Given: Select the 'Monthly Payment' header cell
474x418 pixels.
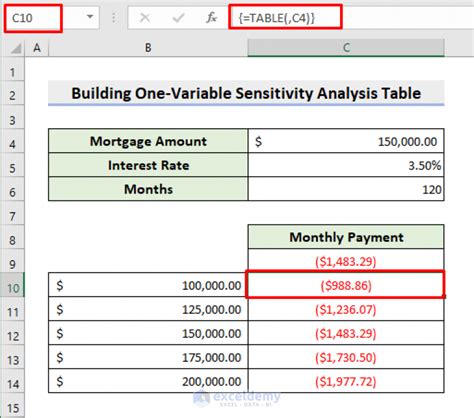Looking at the screenshot, I should (346, 237).
